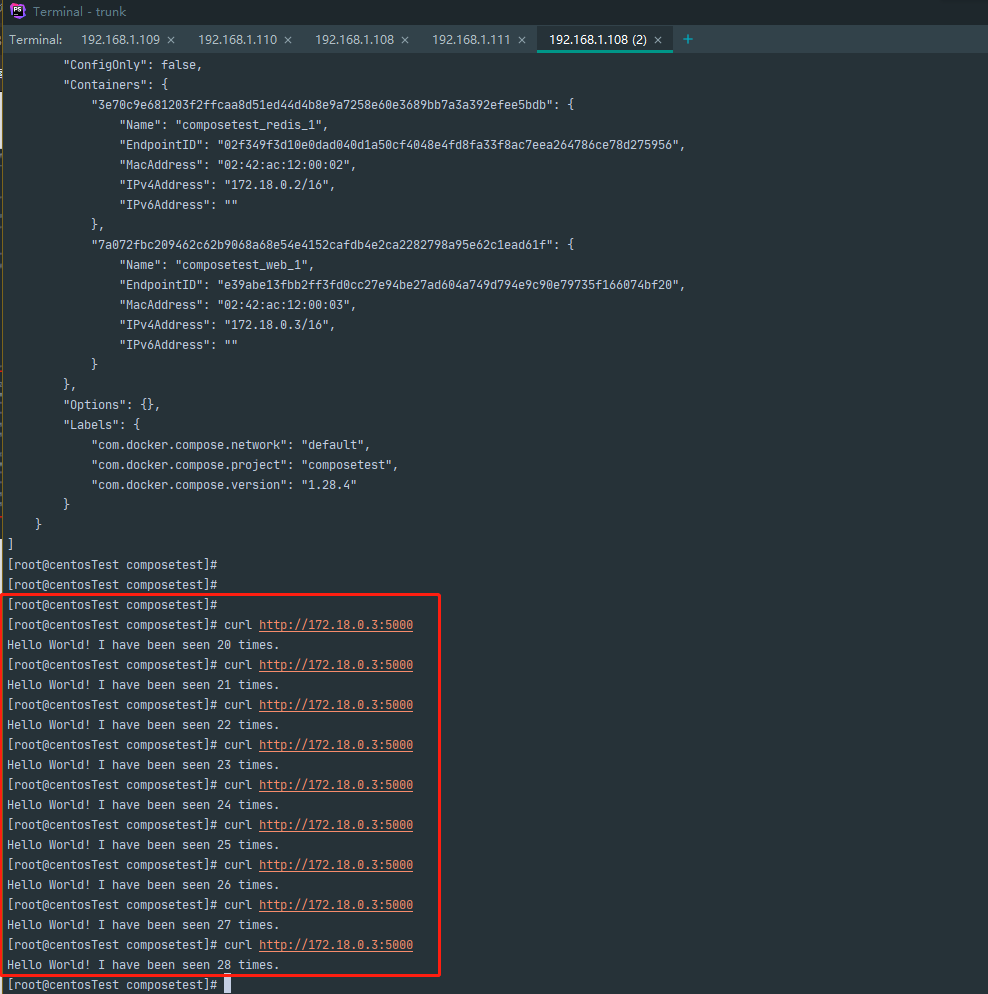988x994 pixels.
Task: Select the 192.168.1.108 (2) tab label
Action: click(597, 40)
